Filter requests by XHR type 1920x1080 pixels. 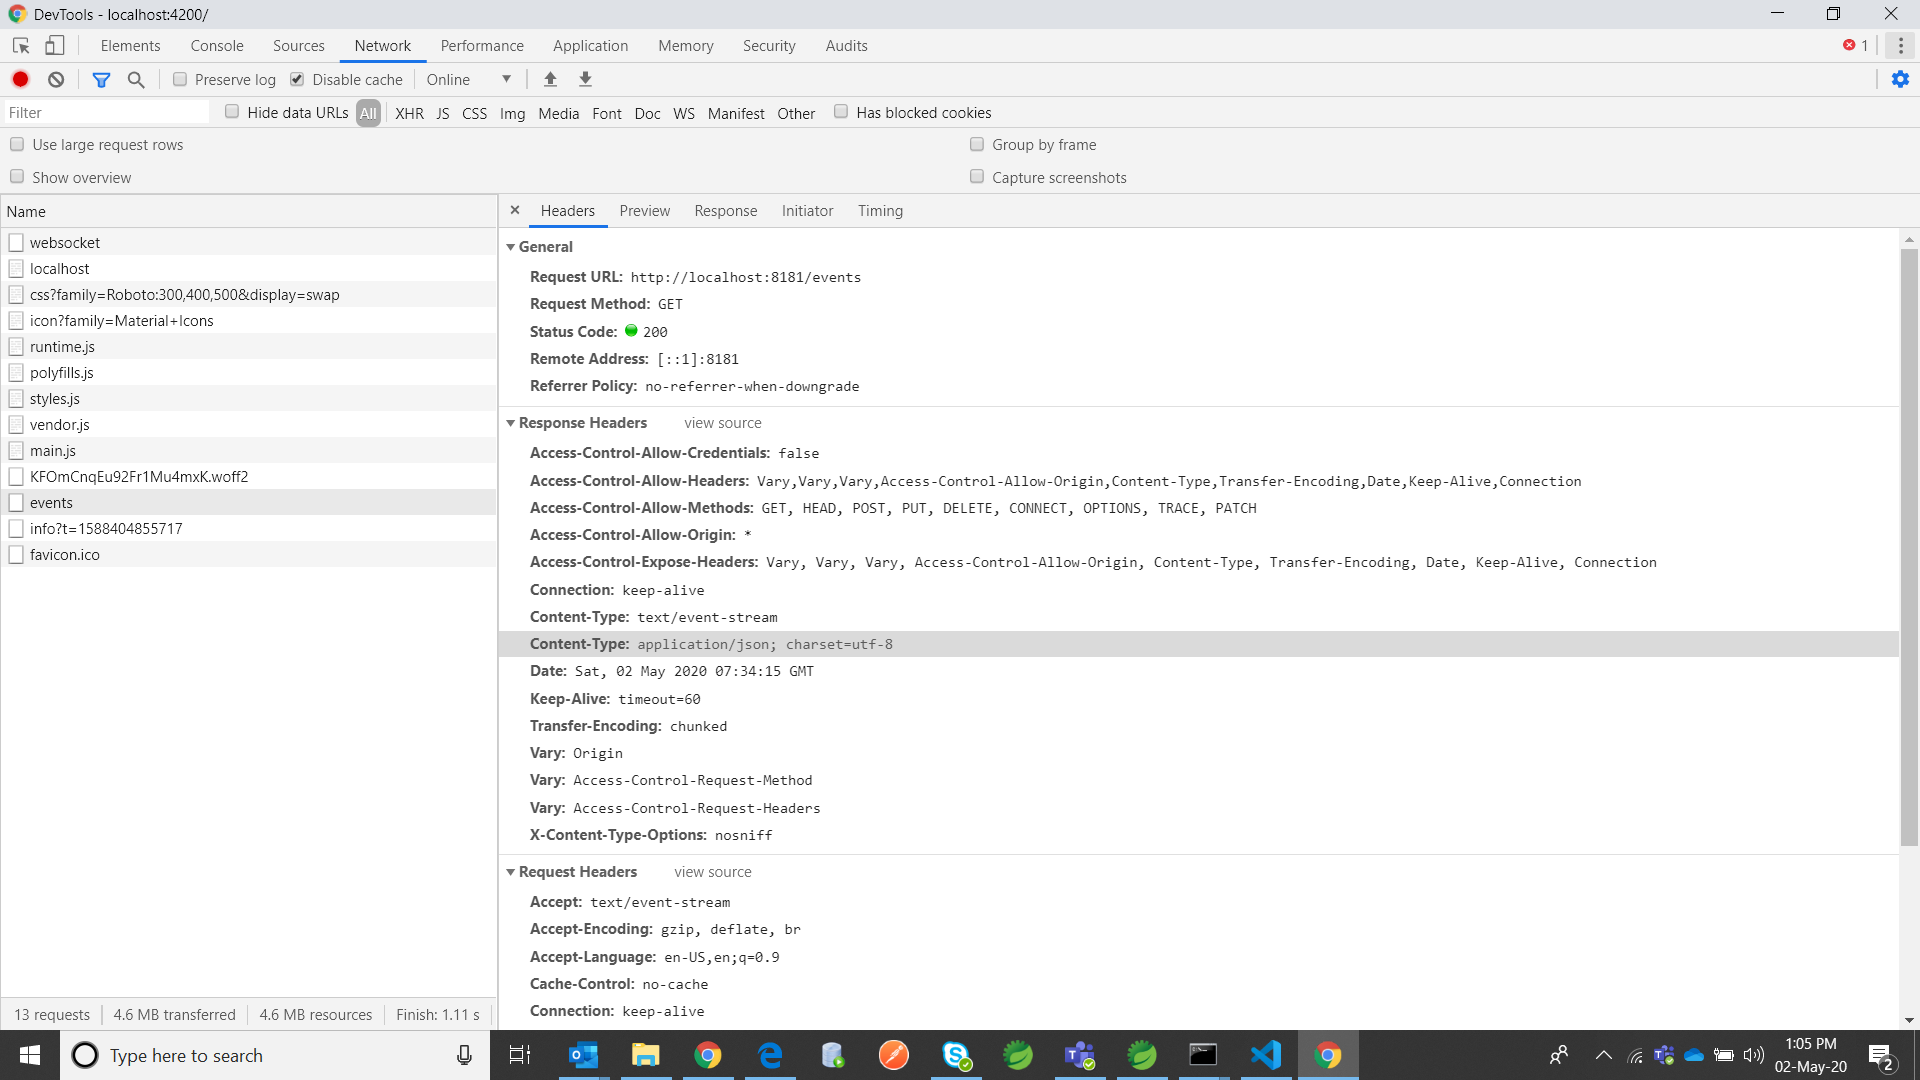click(409, 113)
